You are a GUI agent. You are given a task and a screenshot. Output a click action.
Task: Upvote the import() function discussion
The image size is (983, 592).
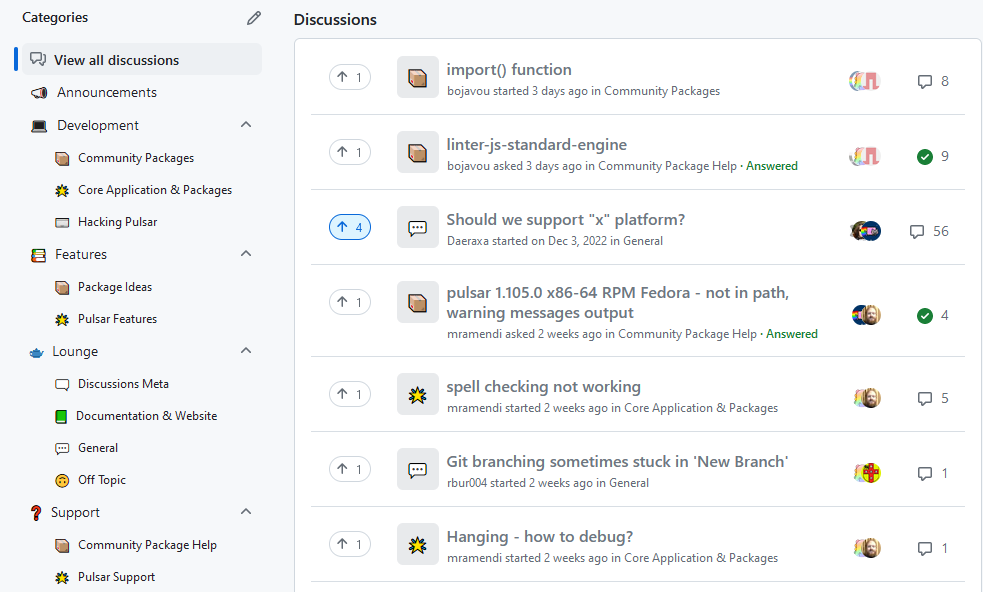click(x=350, y=77)
